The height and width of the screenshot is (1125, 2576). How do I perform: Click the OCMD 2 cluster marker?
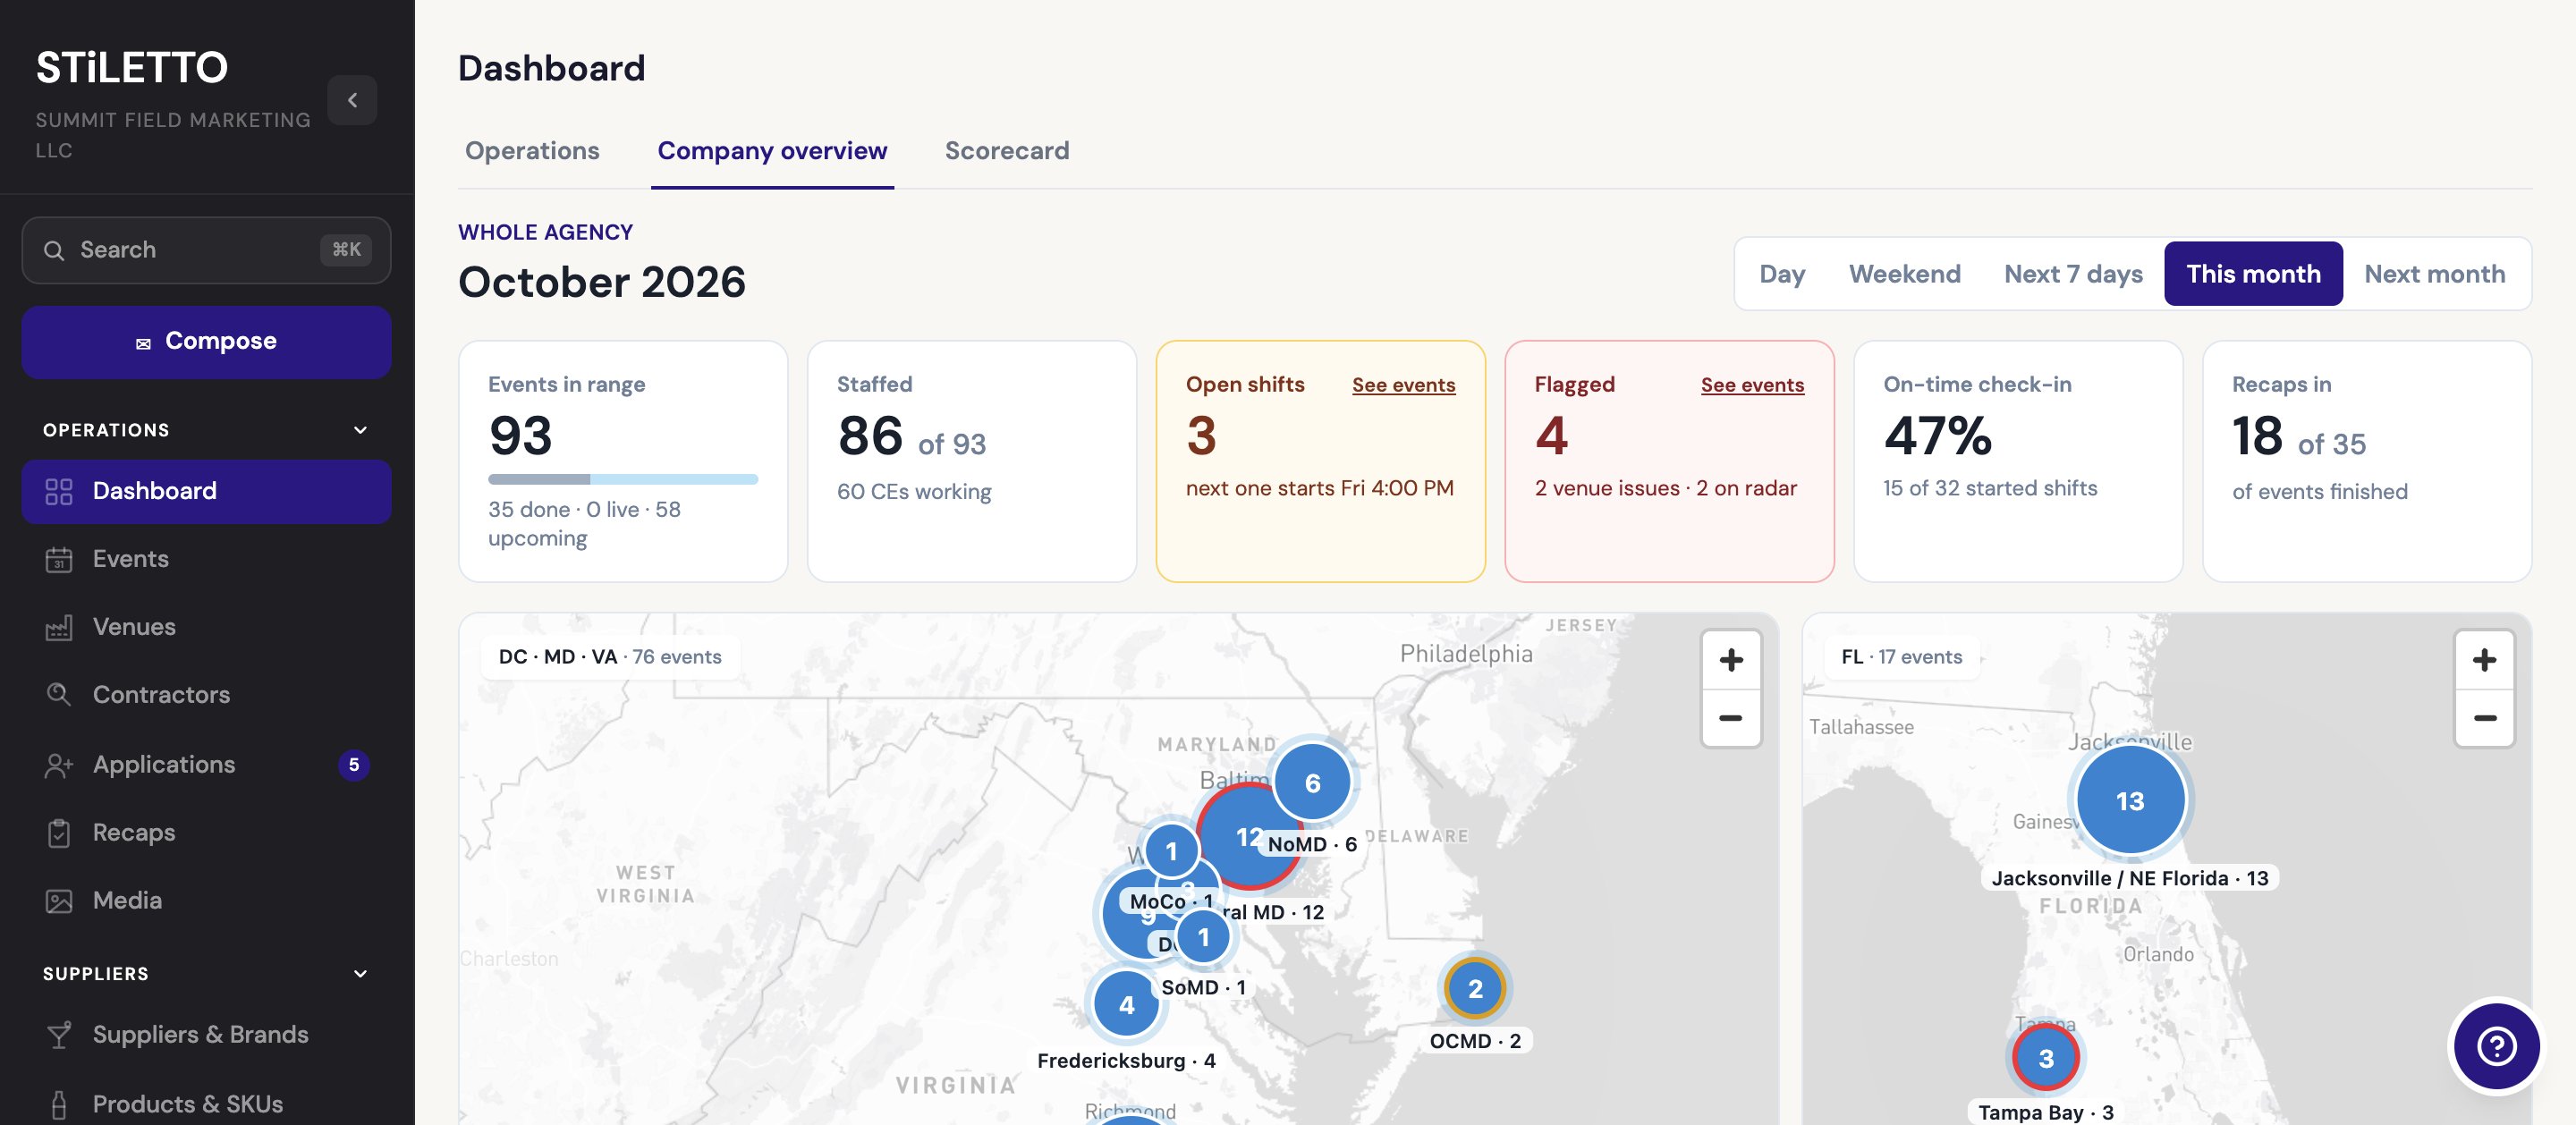point(1475,988)
